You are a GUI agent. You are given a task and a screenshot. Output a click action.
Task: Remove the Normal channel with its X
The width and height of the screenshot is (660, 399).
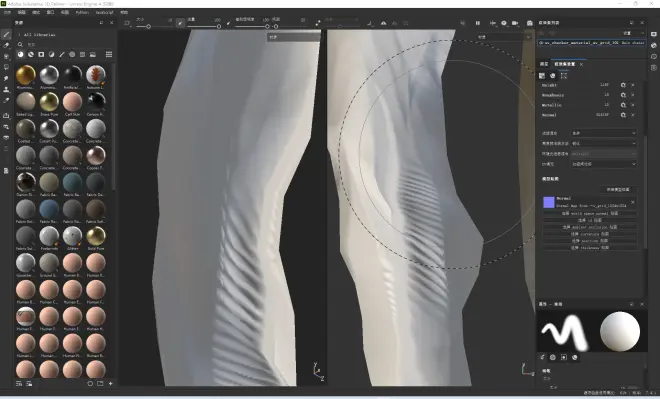(633, 115)
